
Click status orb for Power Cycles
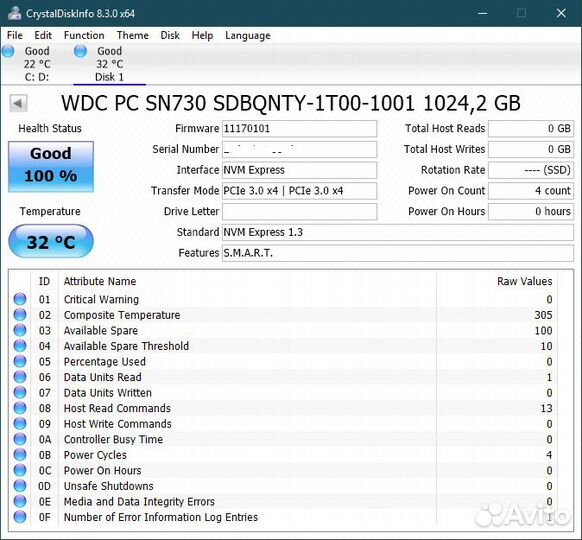[x=20, y=455]
